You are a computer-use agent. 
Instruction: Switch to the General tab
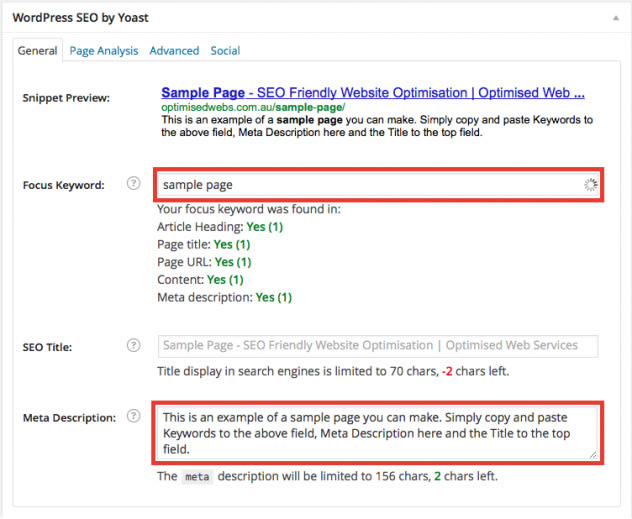click(x=38, y=51)
